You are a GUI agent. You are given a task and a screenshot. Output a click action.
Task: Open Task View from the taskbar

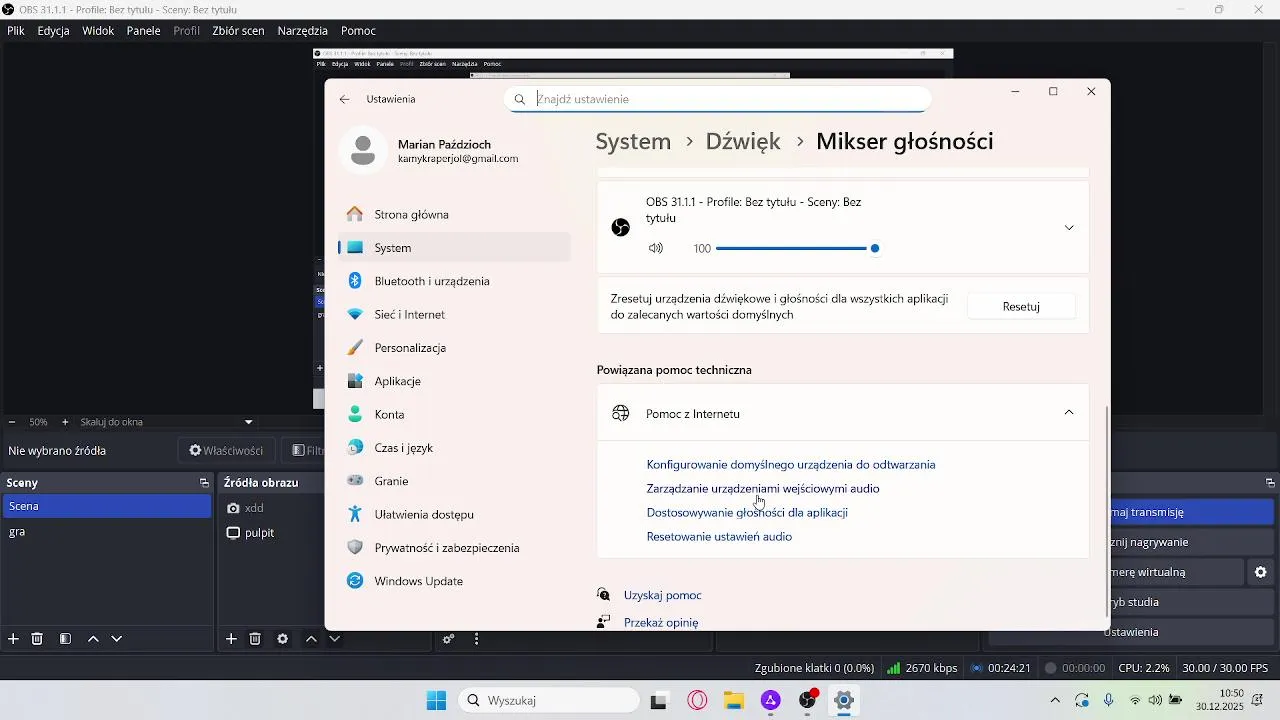point(659,701)
